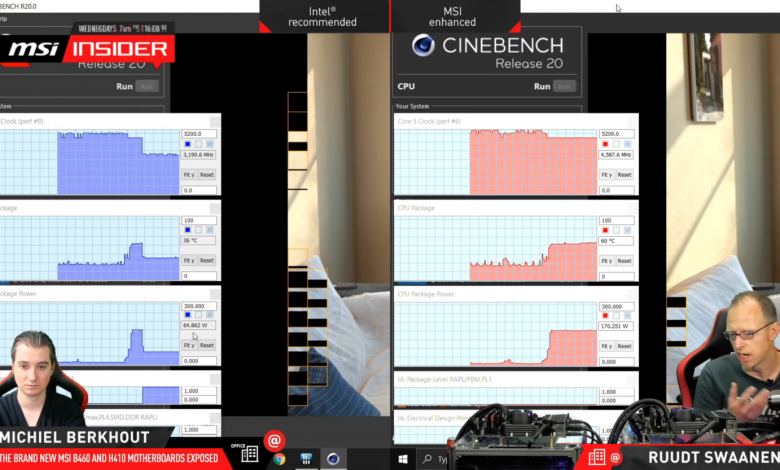
Task: Click Reset on the red CPU Package graph
Action: pos(625,261)
